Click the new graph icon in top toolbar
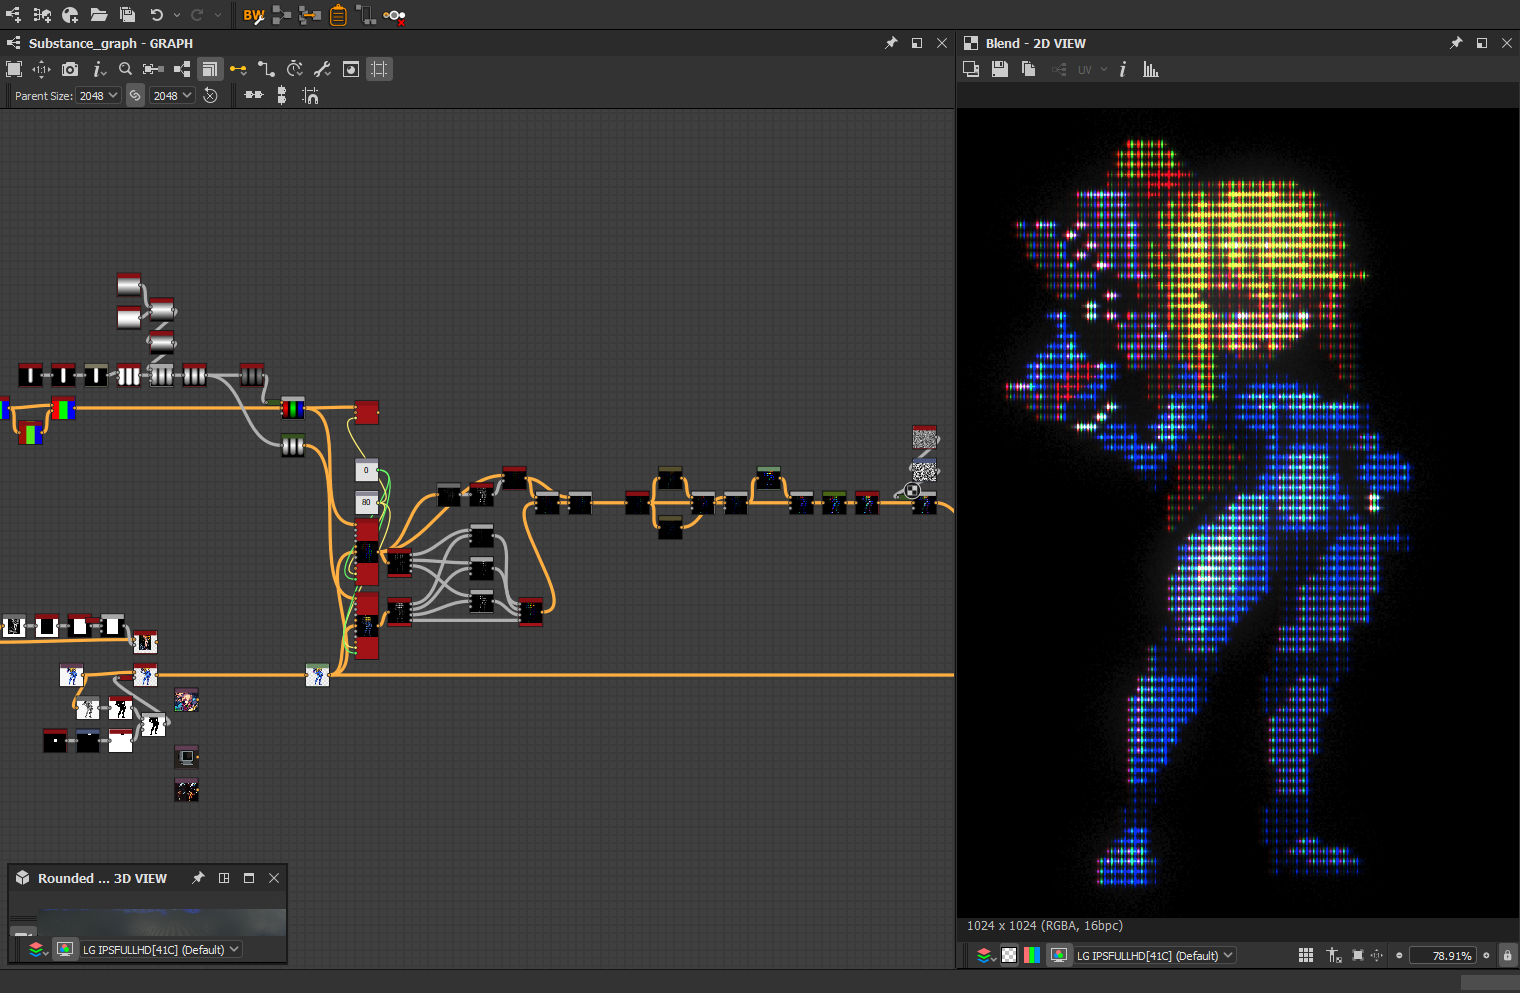 point(14,15)
